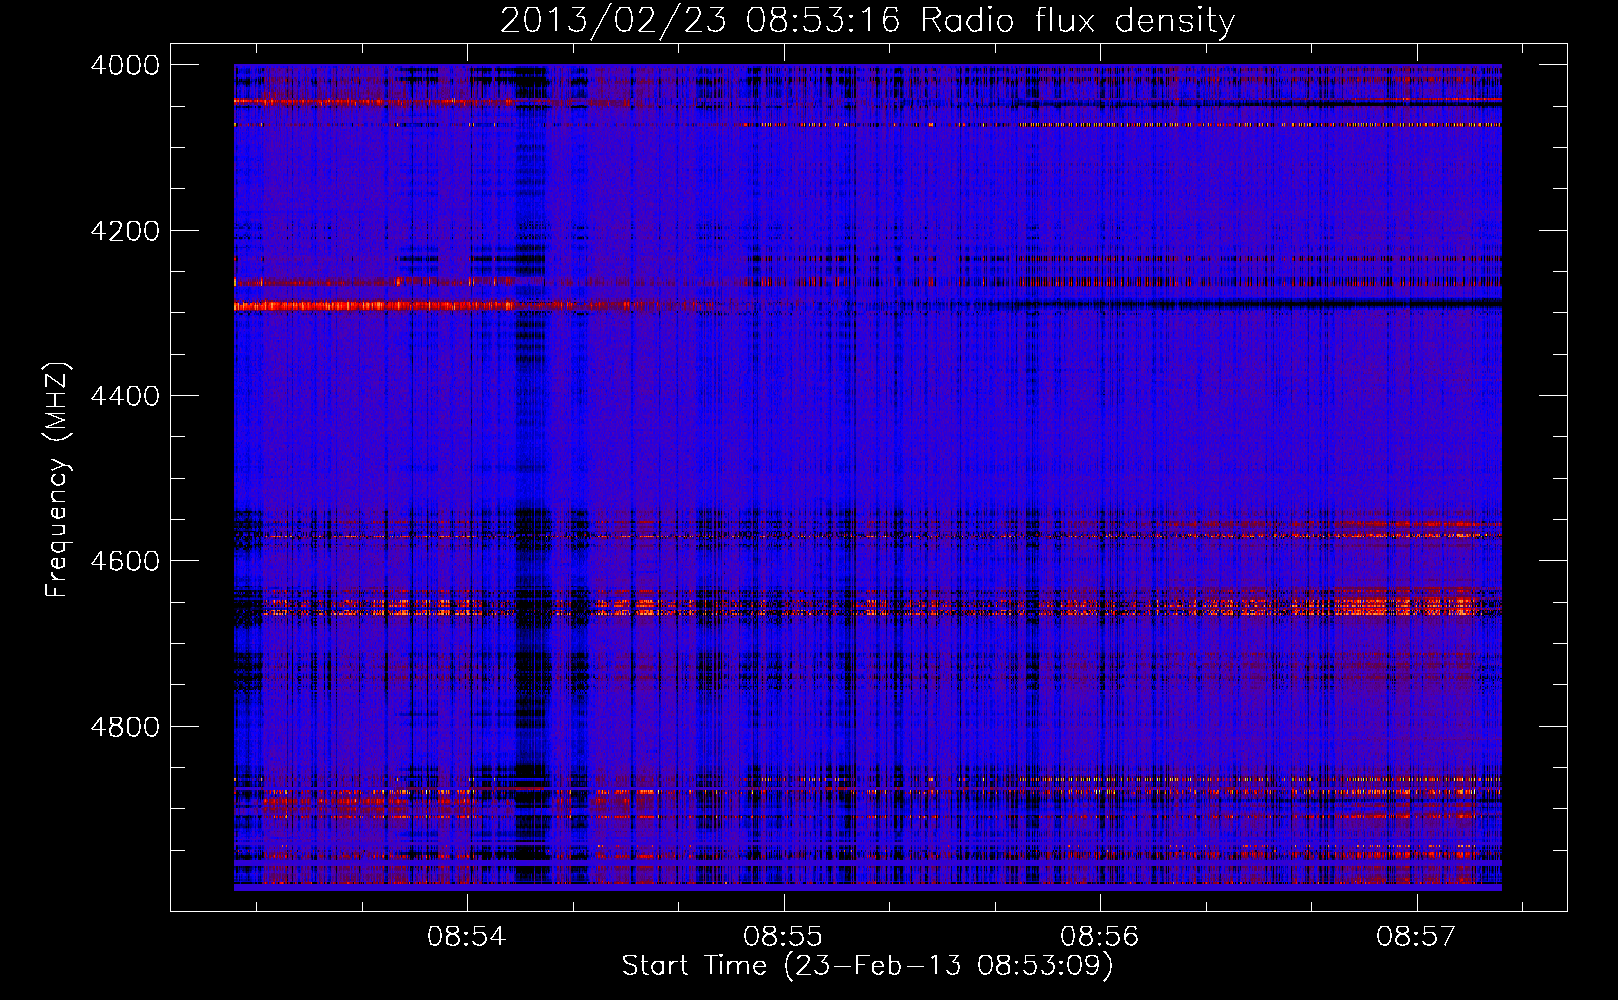Click the 4800 frequency tick label
Image resolution: width=1618 pixels, height=1000 pixels.
(x=125, y=726)
